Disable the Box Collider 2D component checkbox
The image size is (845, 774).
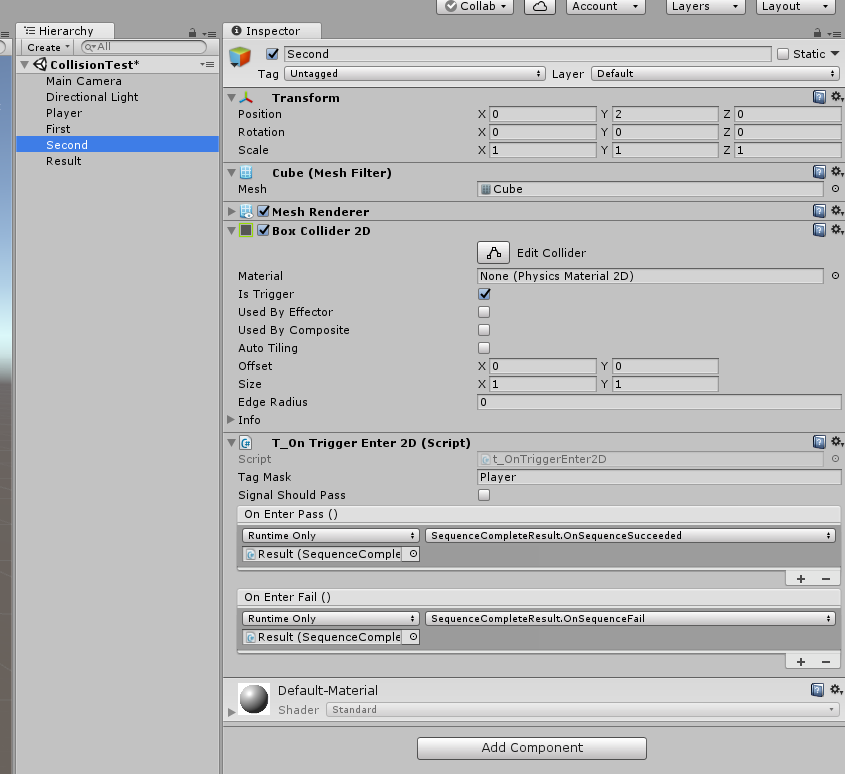(264, 230)
